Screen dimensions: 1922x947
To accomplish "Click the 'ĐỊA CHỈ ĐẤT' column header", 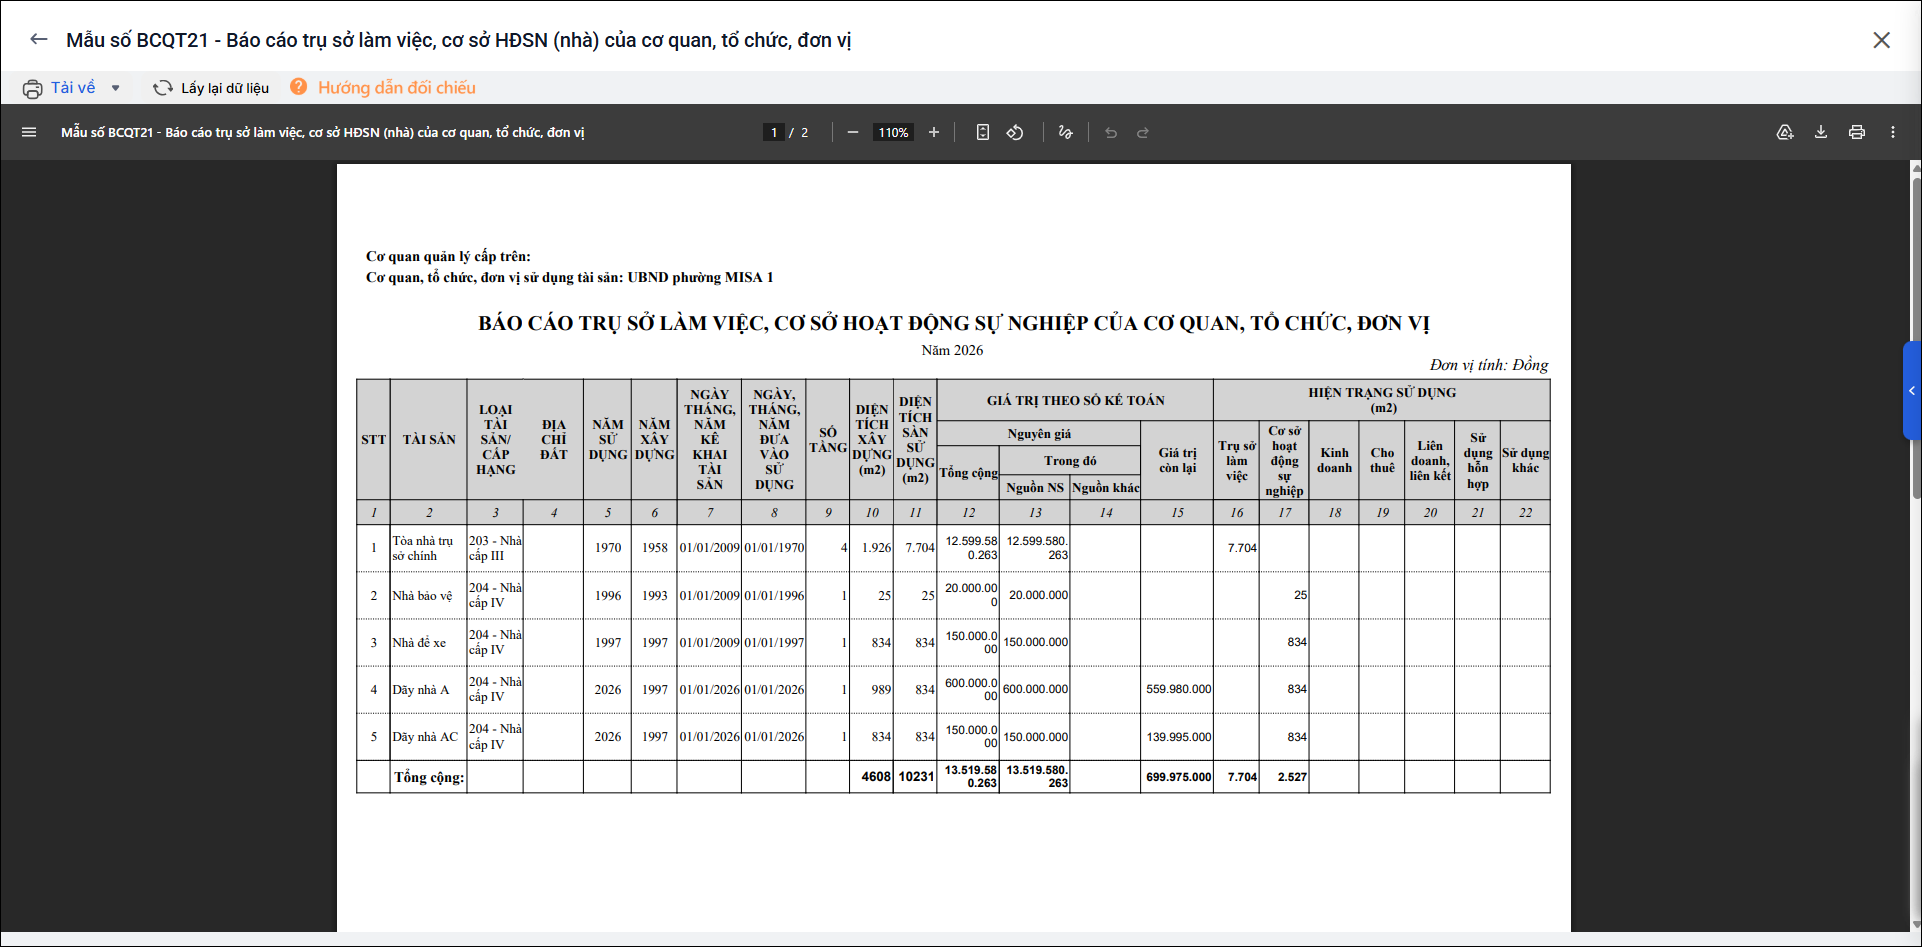I will [554, 439].
